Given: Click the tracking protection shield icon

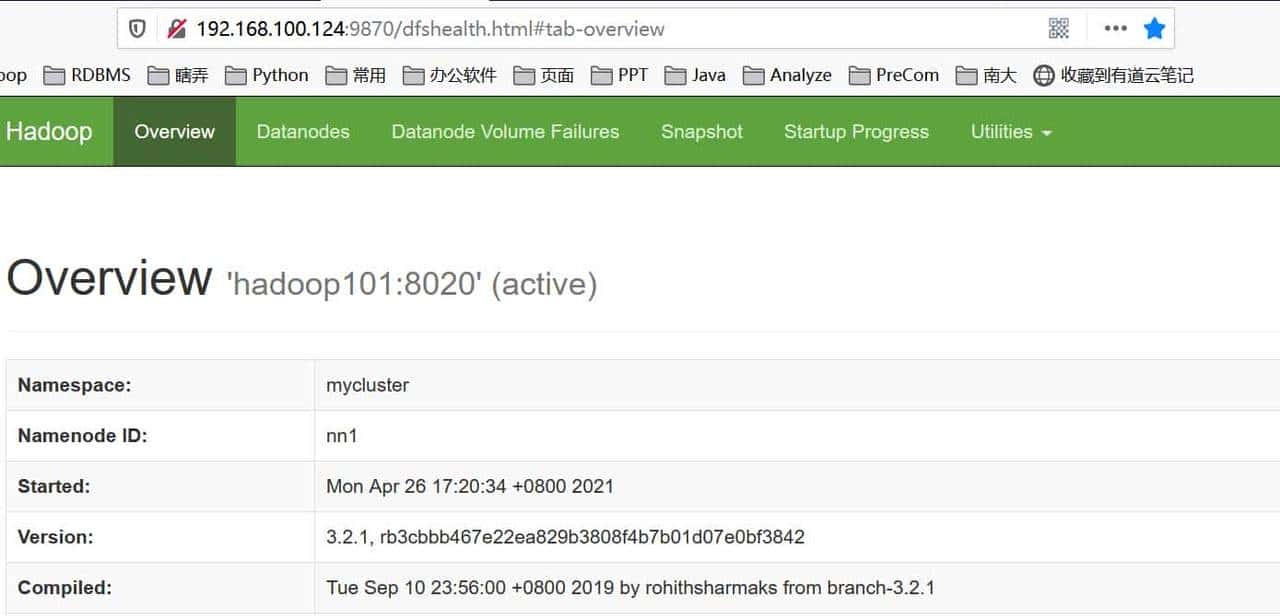Looking at the screenshot, I should 138,29.
